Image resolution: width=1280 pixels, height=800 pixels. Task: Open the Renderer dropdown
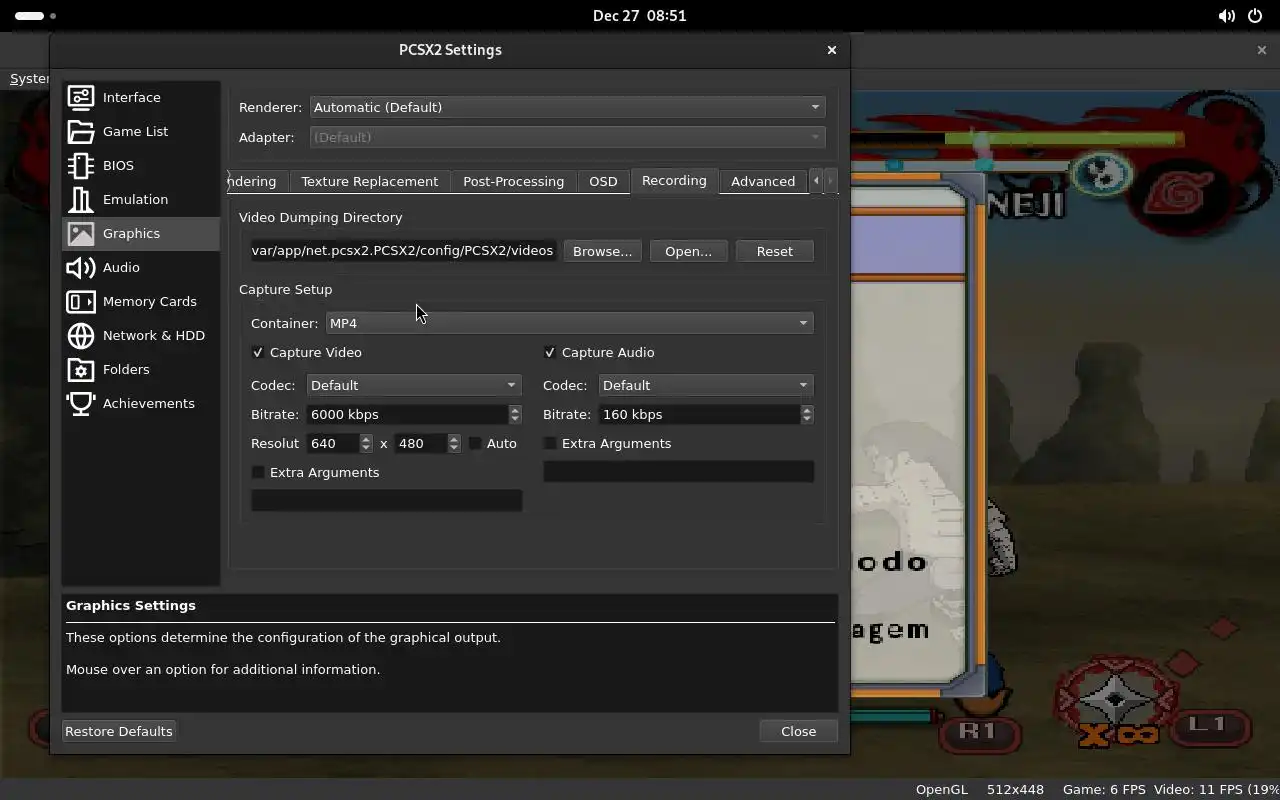(x=568, y=107)
